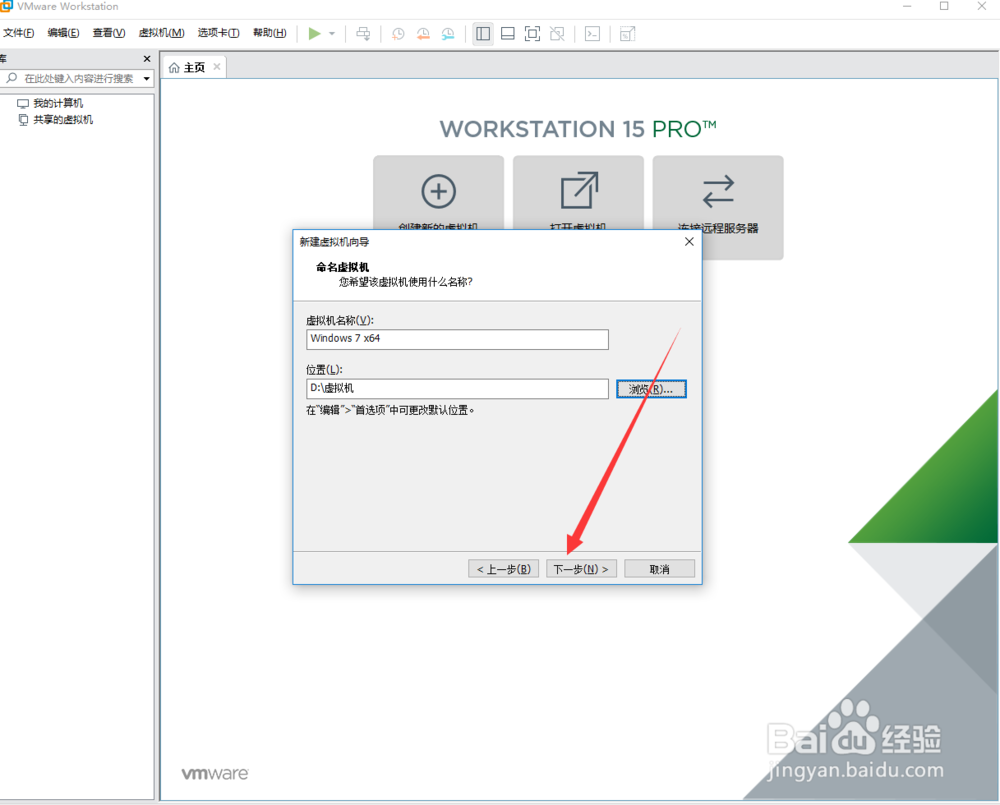
Task: Click the create new virtual machine tile
Action: pos(439,193)
